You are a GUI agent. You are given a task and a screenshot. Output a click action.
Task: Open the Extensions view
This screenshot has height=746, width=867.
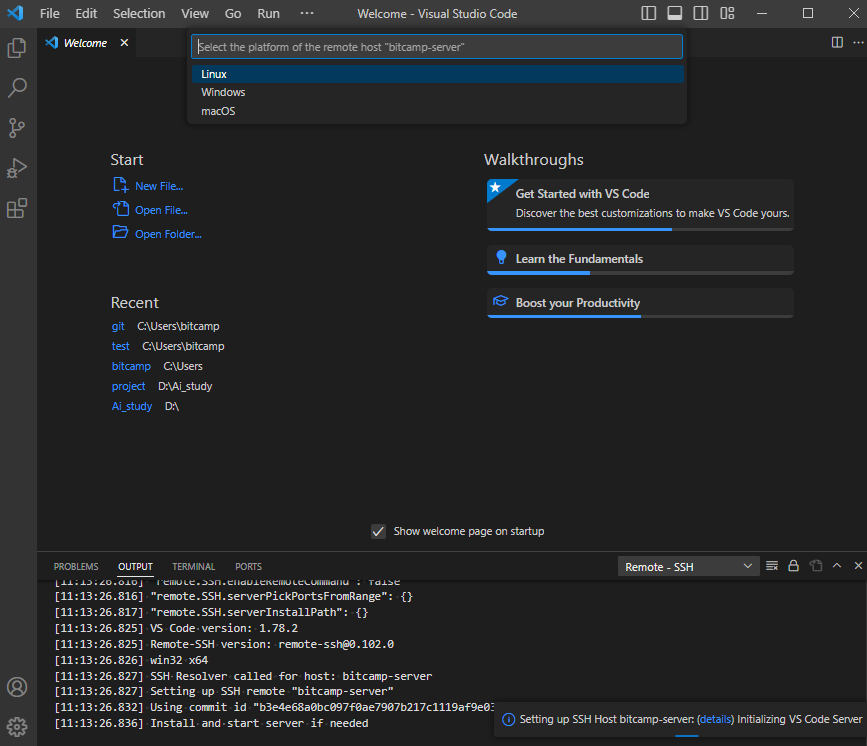(x=17, y=208)
